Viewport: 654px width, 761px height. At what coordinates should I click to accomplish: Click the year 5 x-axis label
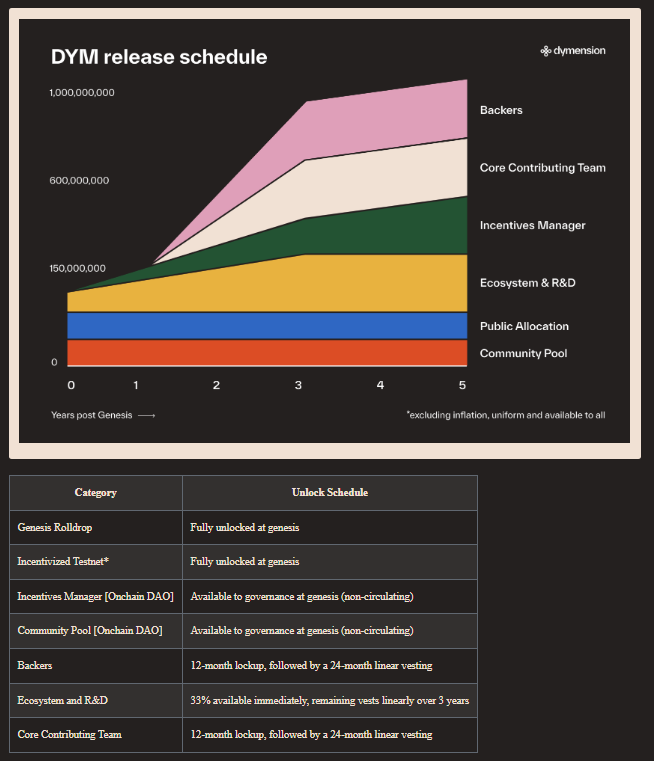point(462,385)
